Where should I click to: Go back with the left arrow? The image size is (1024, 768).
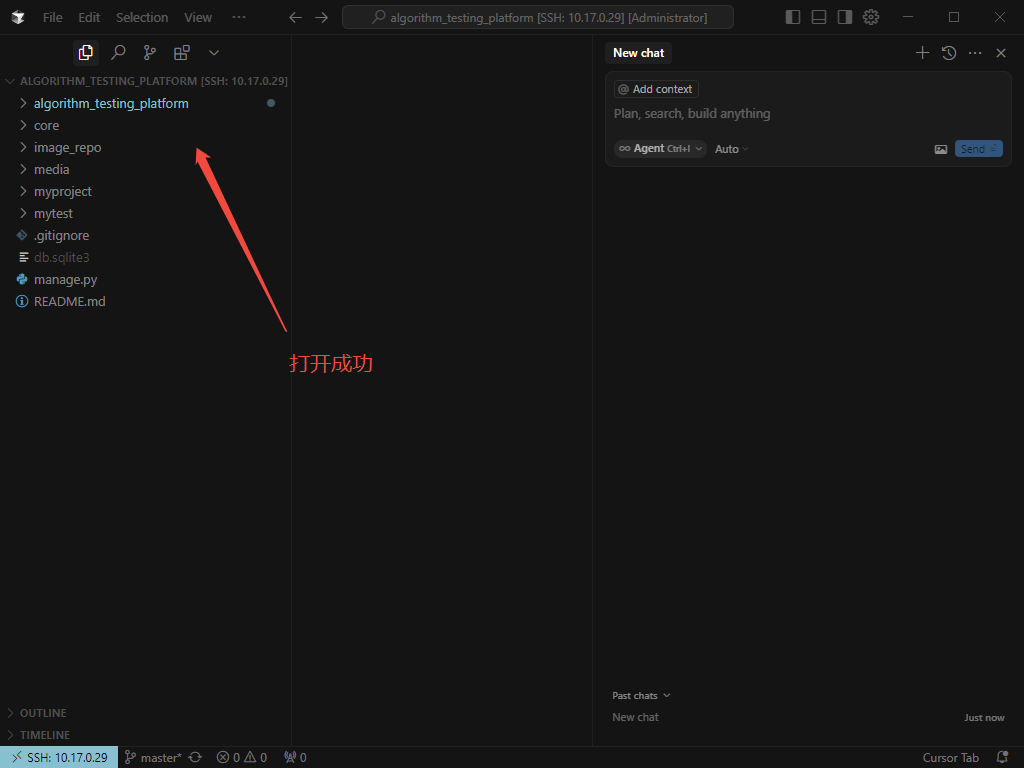coord(296,18)
